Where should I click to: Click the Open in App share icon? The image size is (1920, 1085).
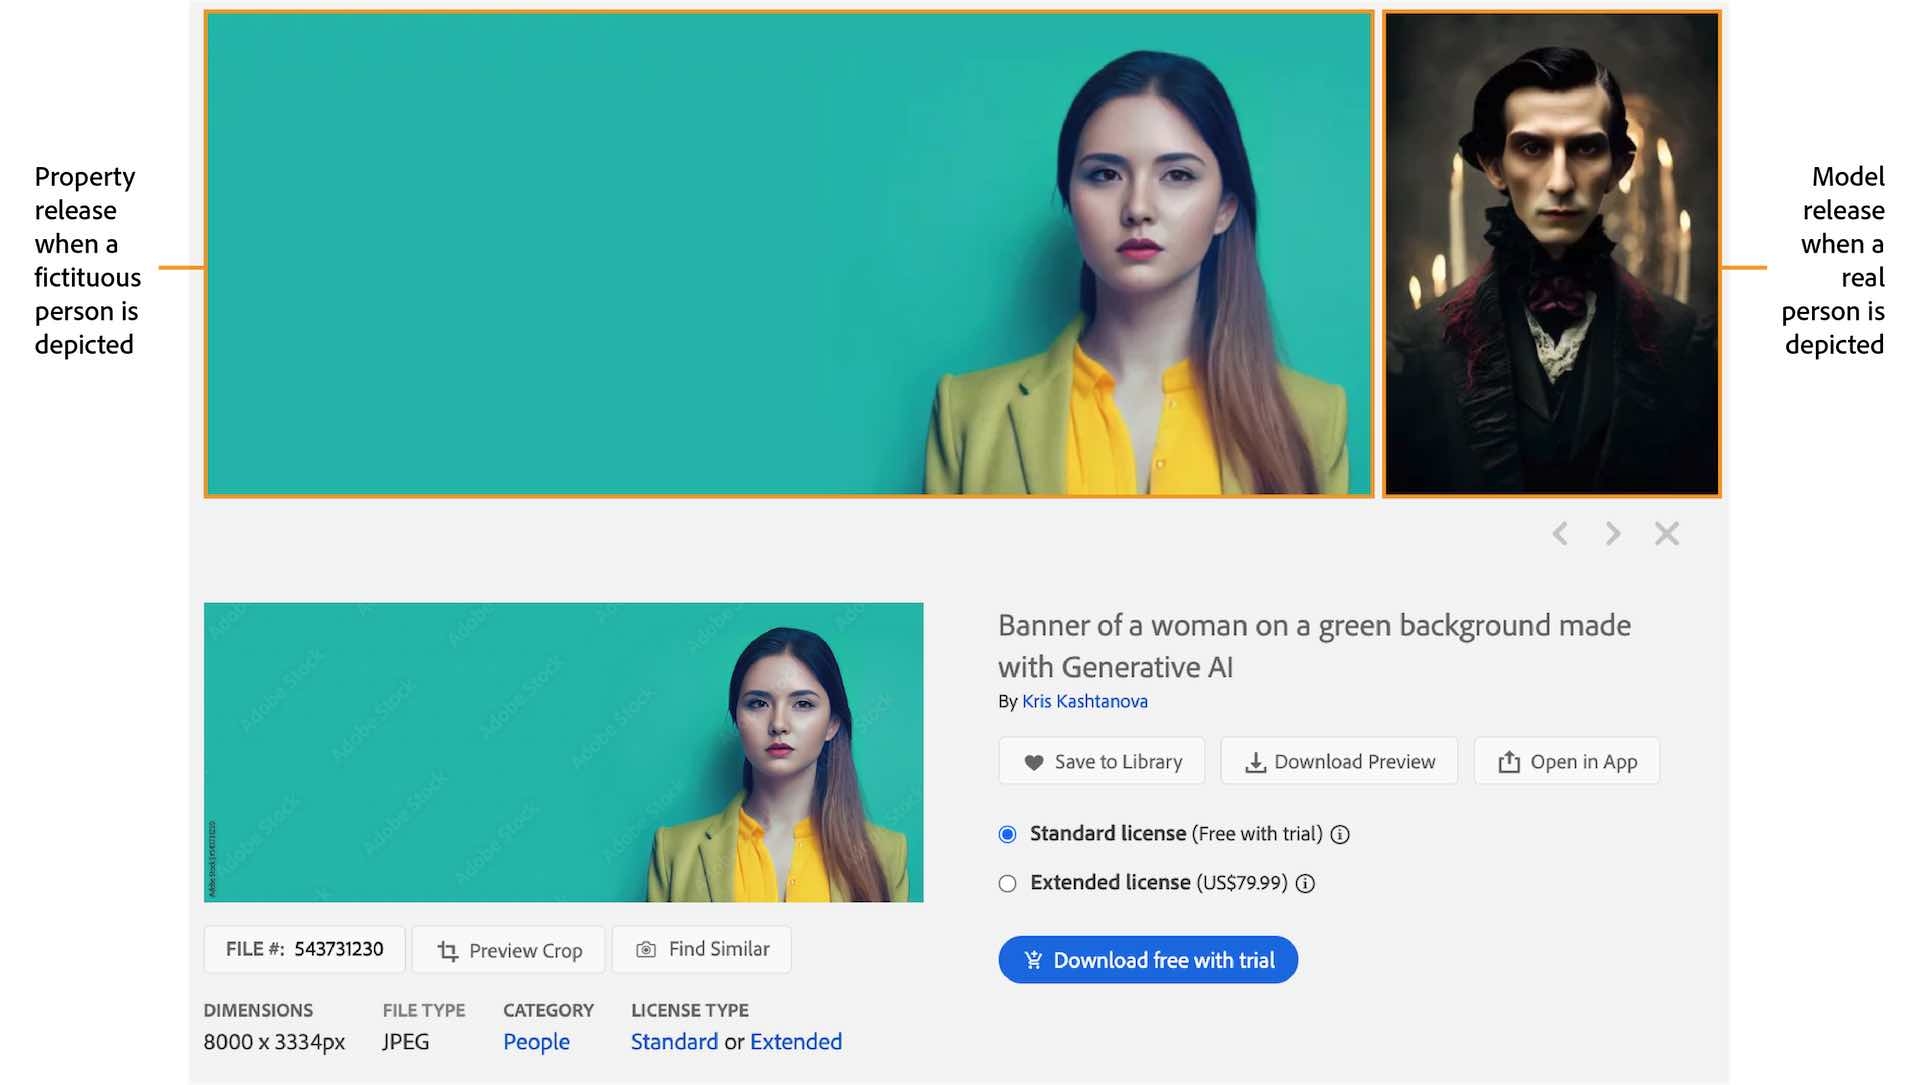pyautogui.click(x=1508, y=761)
